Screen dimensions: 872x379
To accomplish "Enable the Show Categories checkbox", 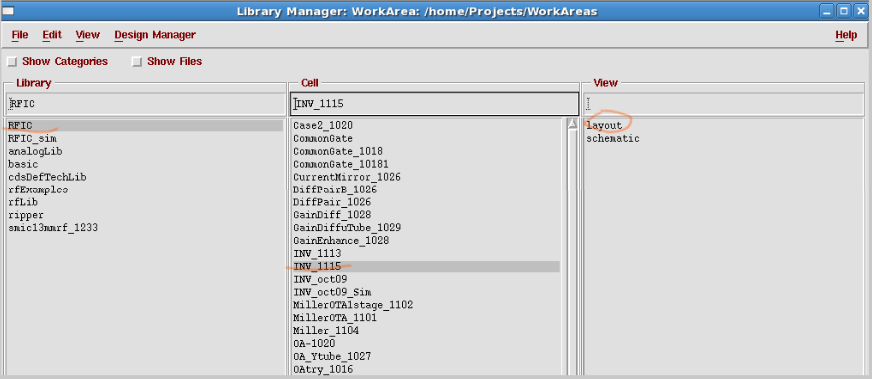I will (x=12, y=62).
